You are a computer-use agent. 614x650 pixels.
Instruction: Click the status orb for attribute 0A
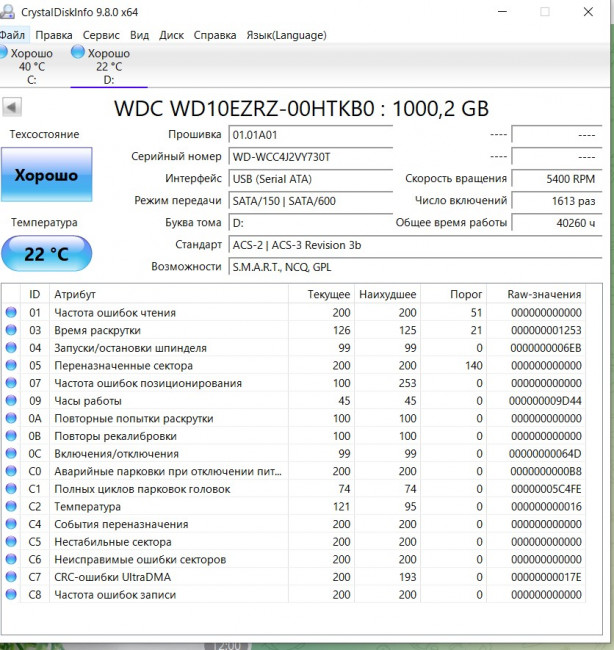pyautogui.click(x=11, y=418)
